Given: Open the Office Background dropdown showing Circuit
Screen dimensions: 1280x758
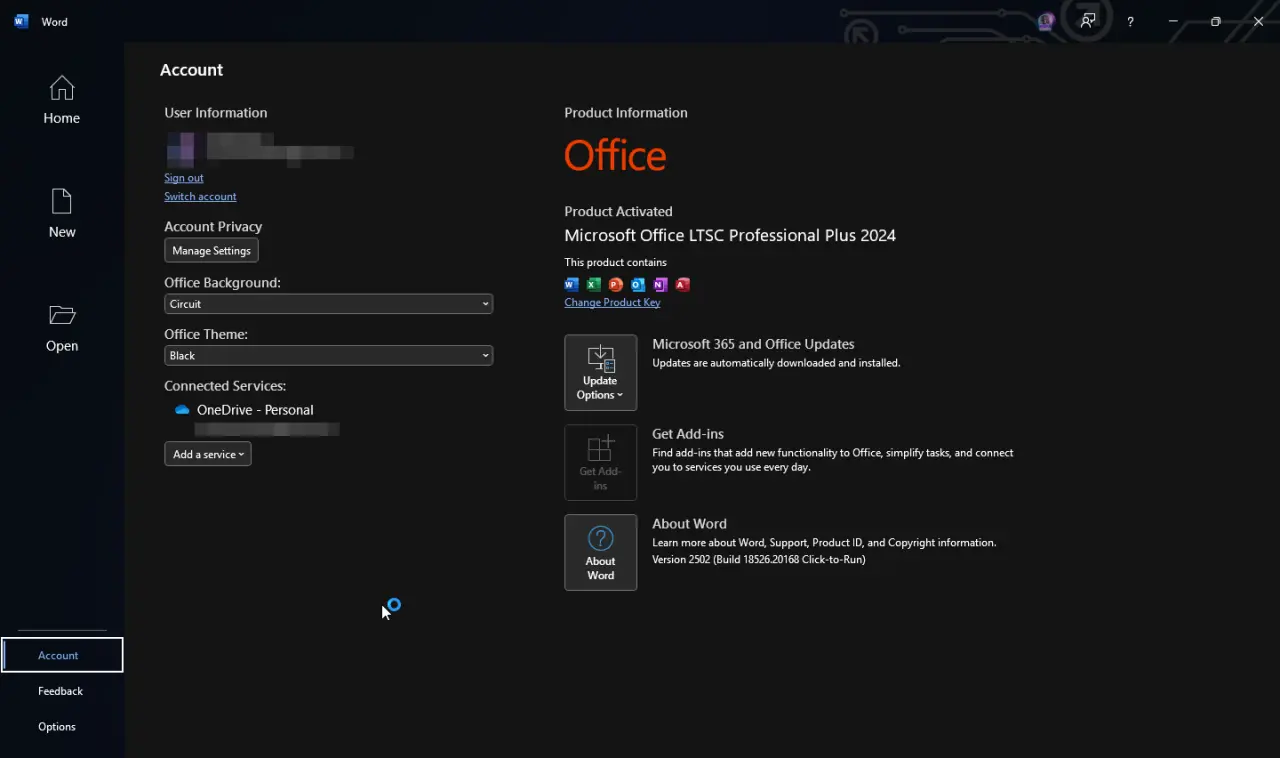Looking at the screenshot, I should point(328,304).
